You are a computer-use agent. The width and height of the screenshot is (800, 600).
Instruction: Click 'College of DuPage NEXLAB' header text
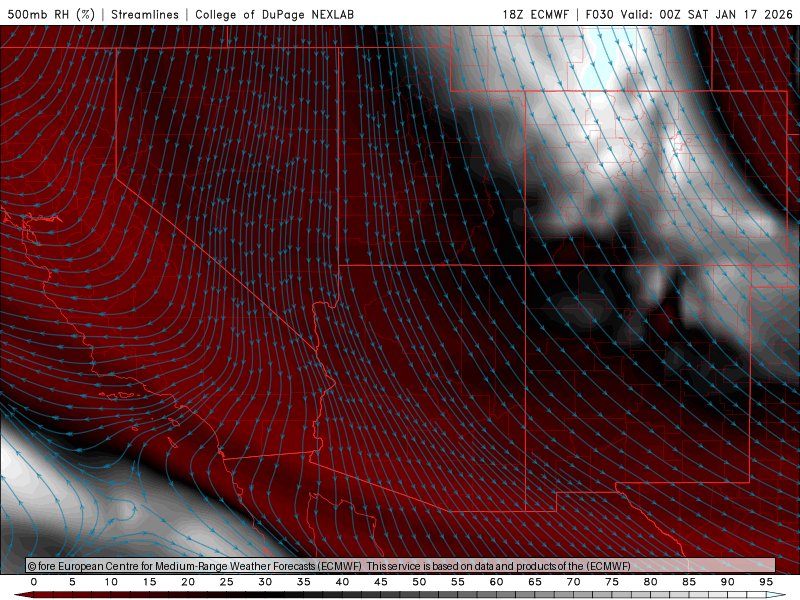pos(274,14)
